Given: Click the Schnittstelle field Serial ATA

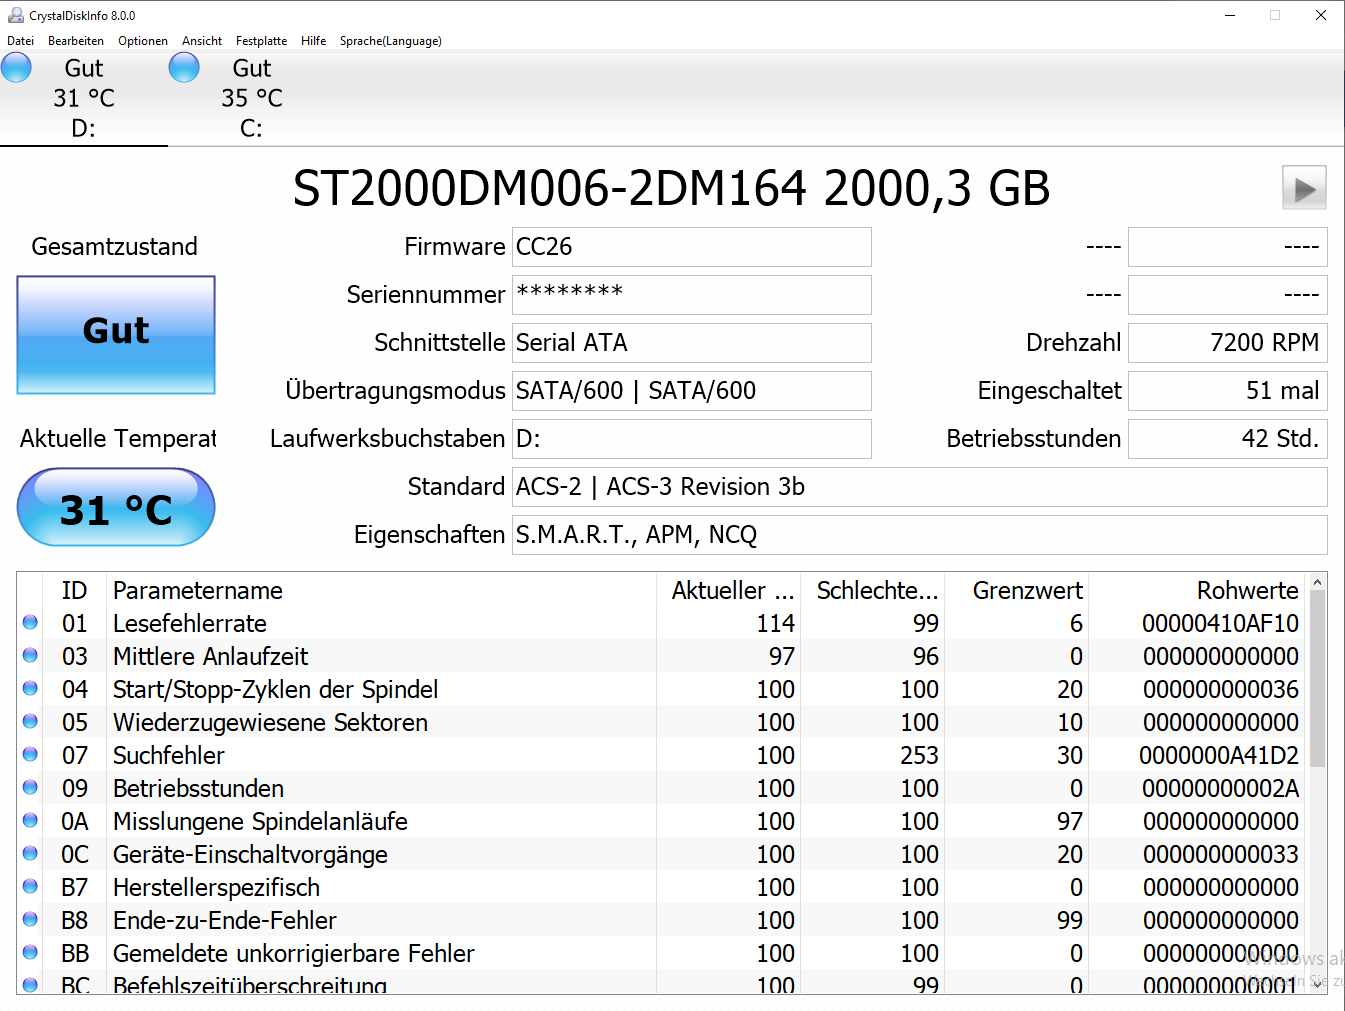Looking at the screenshot, I should pos(692,343).
